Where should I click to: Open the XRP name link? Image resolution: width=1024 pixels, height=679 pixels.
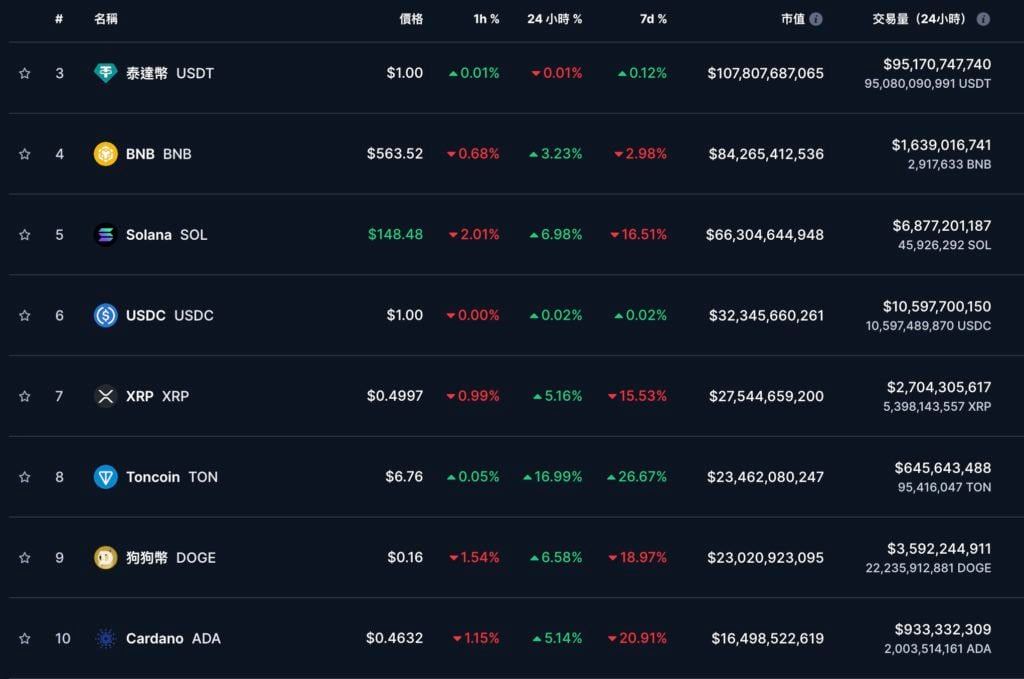(x=157, y=396)
